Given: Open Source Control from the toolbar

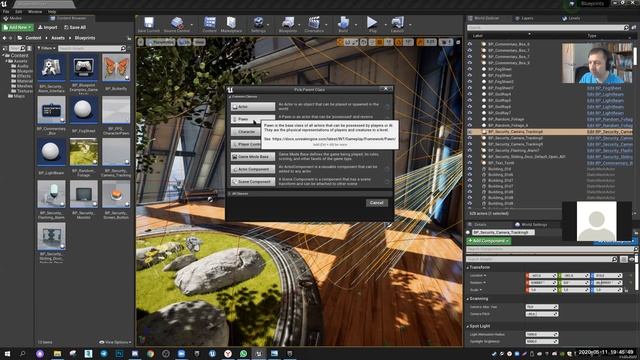Looking at the screenshot, I should [176, 24].
